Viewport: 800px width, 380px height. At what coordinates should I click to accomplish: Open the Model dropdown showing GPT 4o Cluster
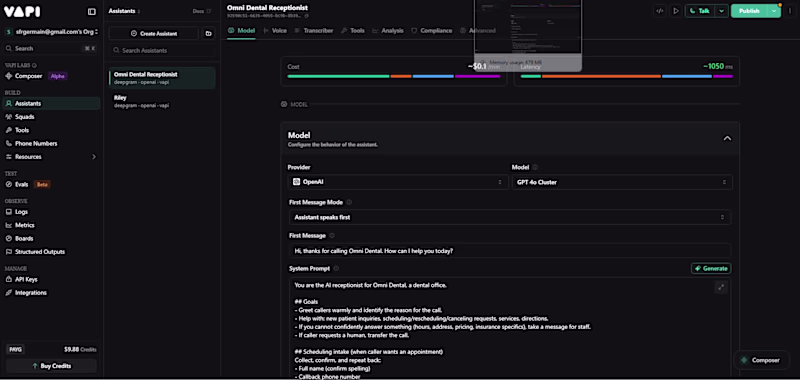tap(622, 182)
